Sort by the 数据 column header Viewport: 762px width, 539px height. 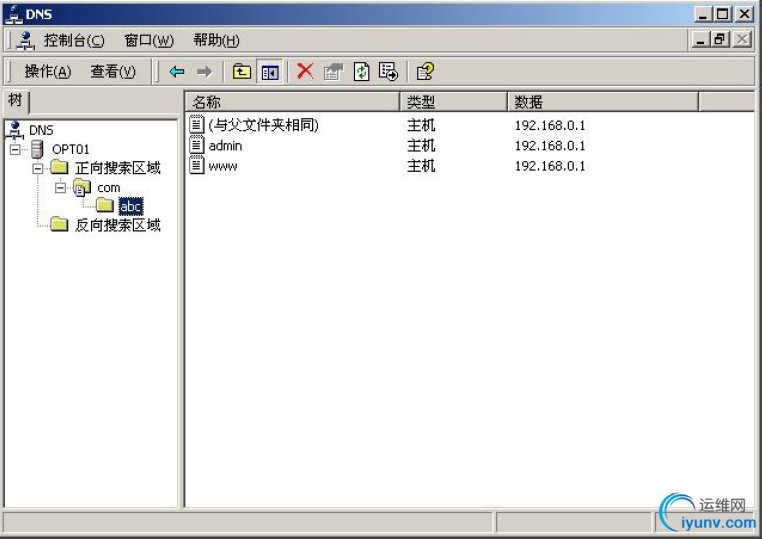(x=603, y=102)
